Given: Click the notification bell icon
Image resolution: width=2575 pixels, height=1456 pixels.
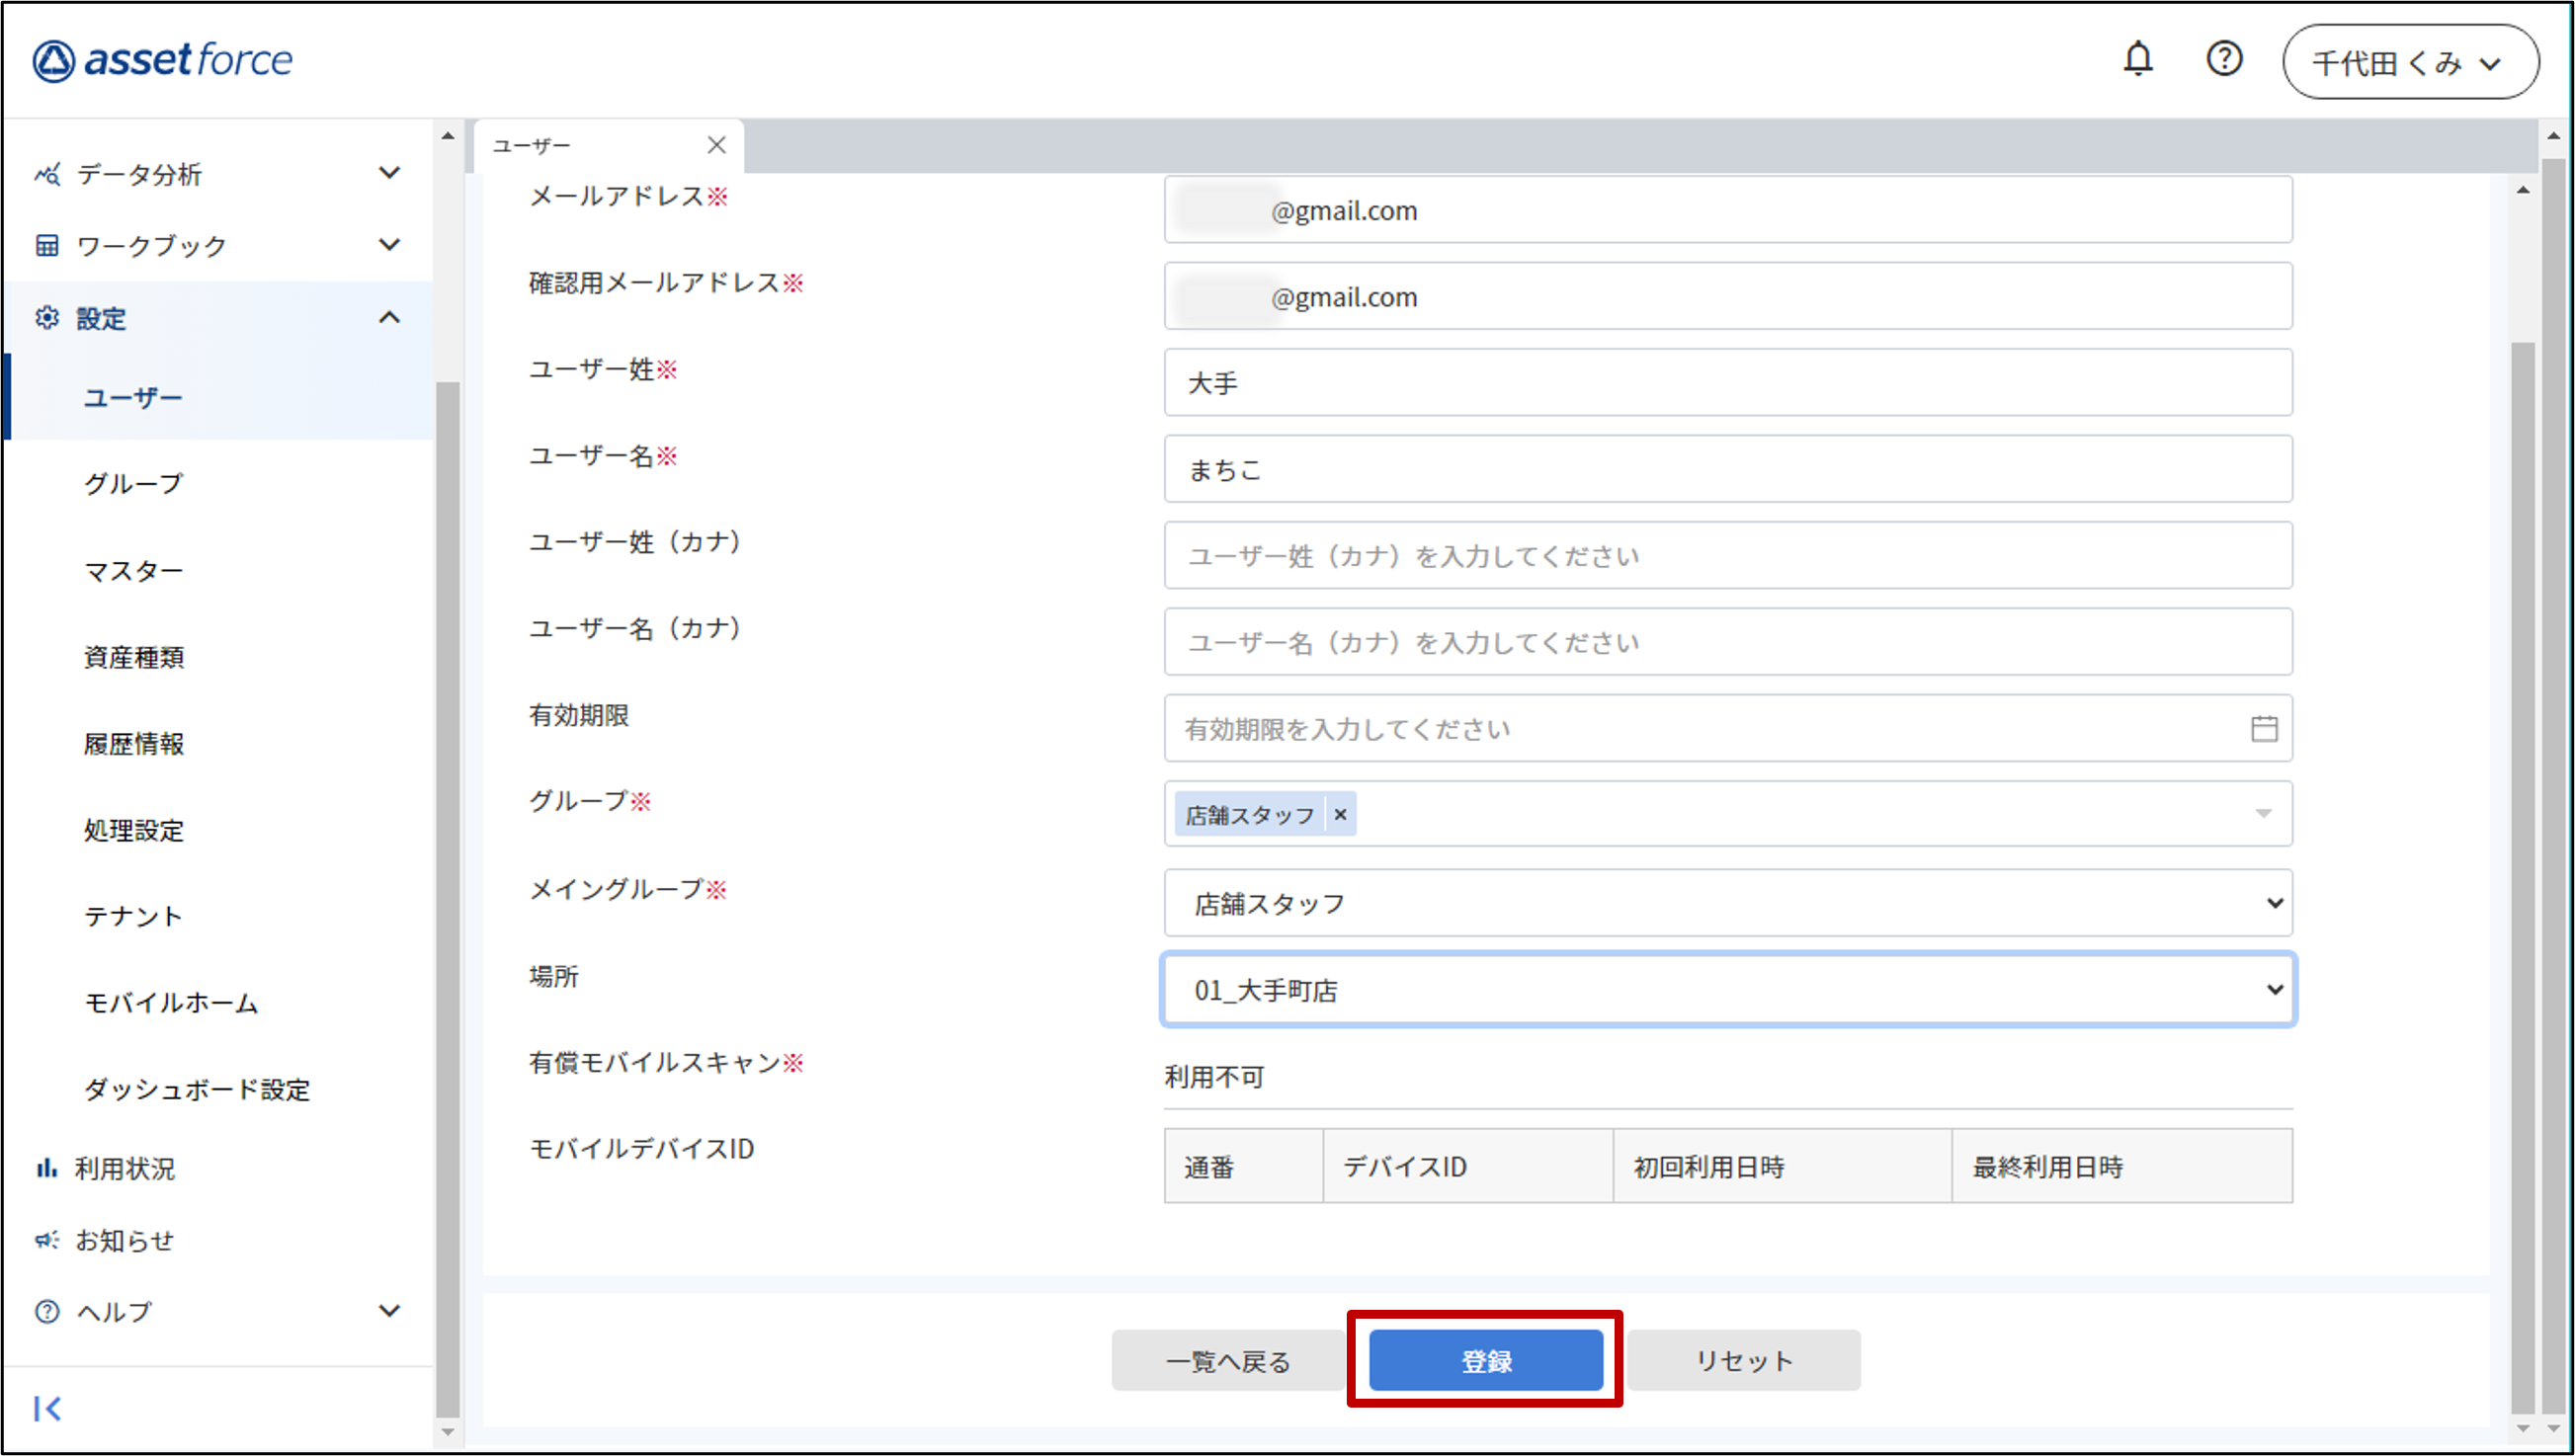Looking at the screenshot, I should (x=2137, y=60).
